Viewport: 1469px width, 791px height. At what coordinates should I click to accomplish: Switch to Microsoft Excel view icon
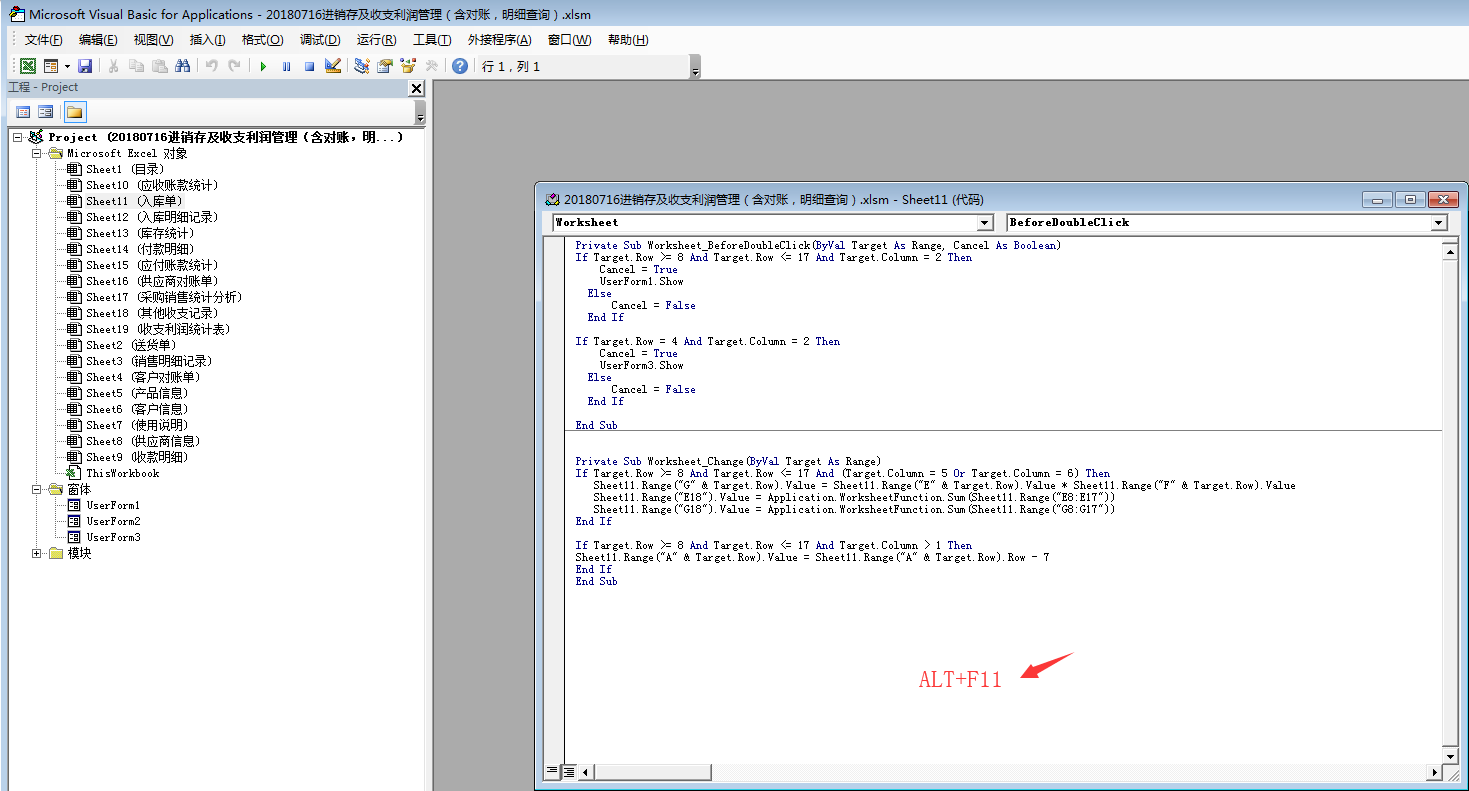pyautogui.click(x=28, y=66)
